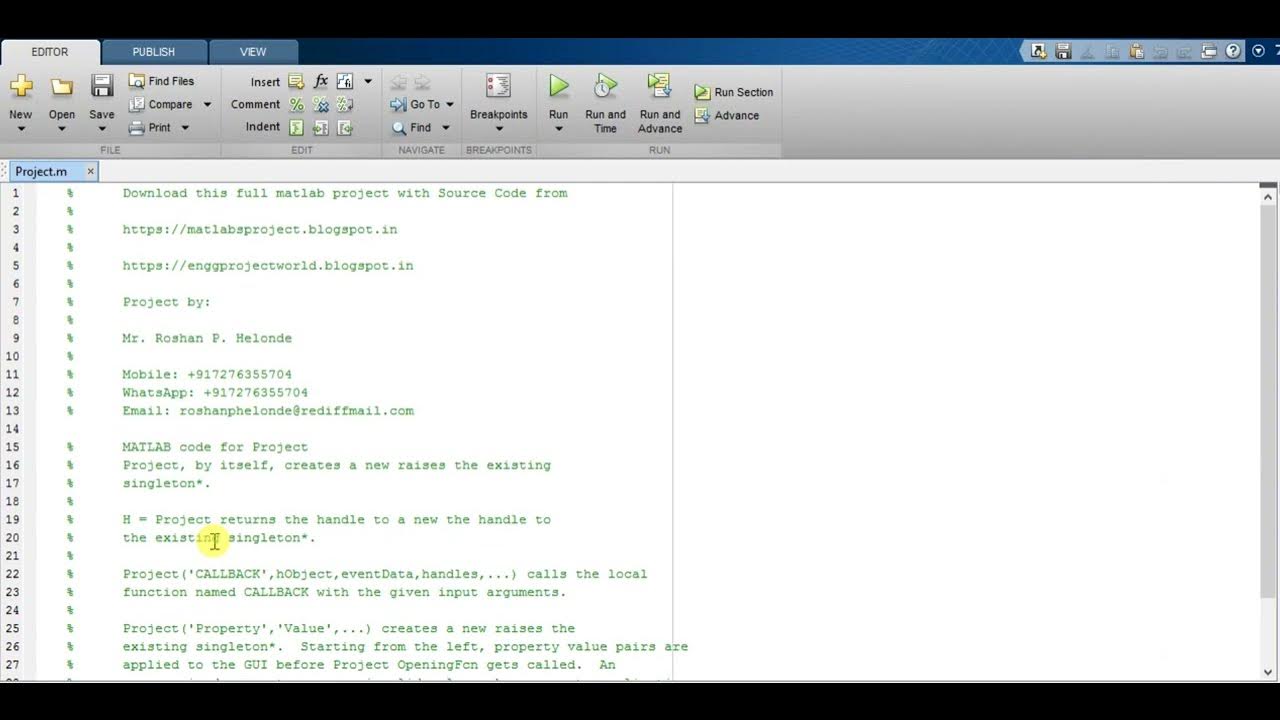Click the Compare button
This screenshot has height=720, width=1280.
[x=161, y=104]
